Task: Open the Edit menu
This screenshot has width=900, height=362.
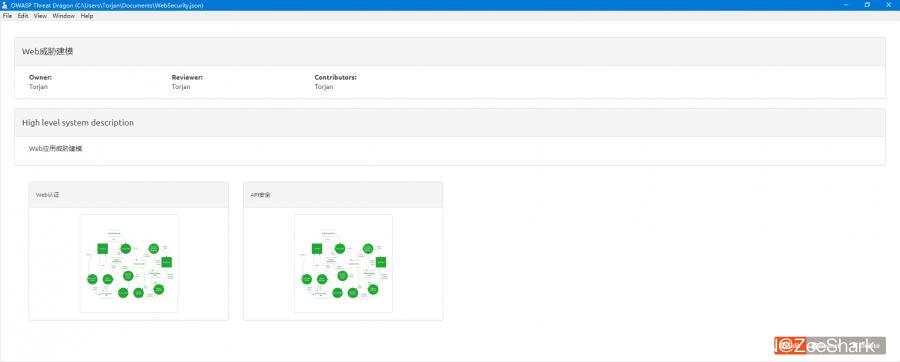Action: [x=22, y=16]
